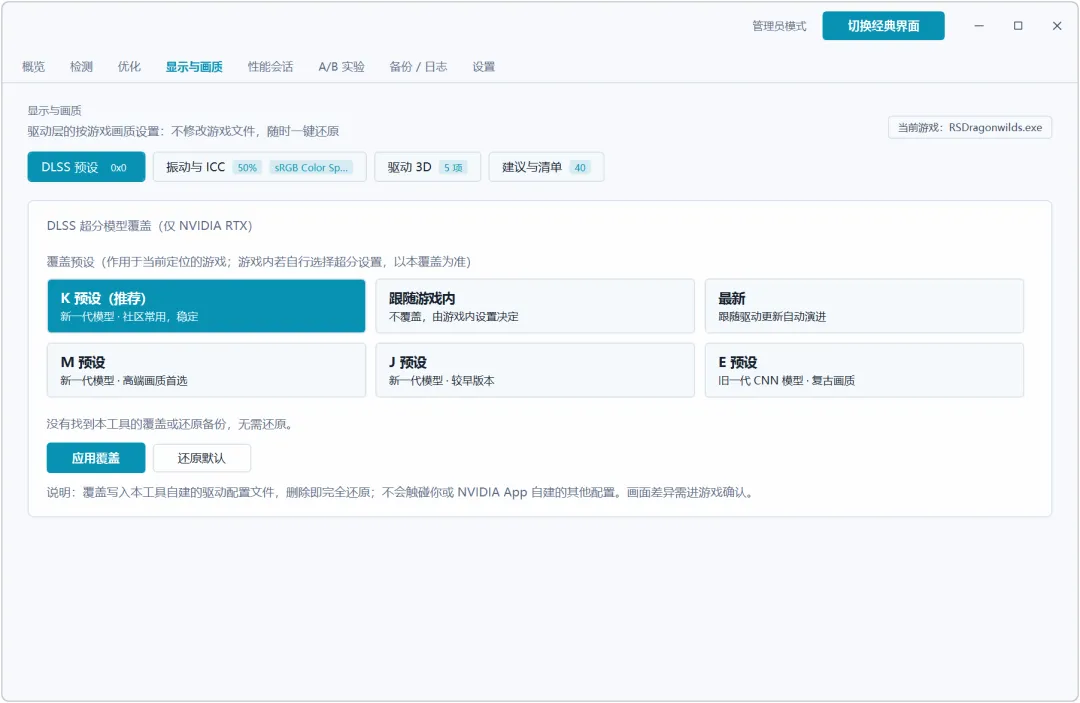Switch to the A/B 实验 tab

pos(342,67)
